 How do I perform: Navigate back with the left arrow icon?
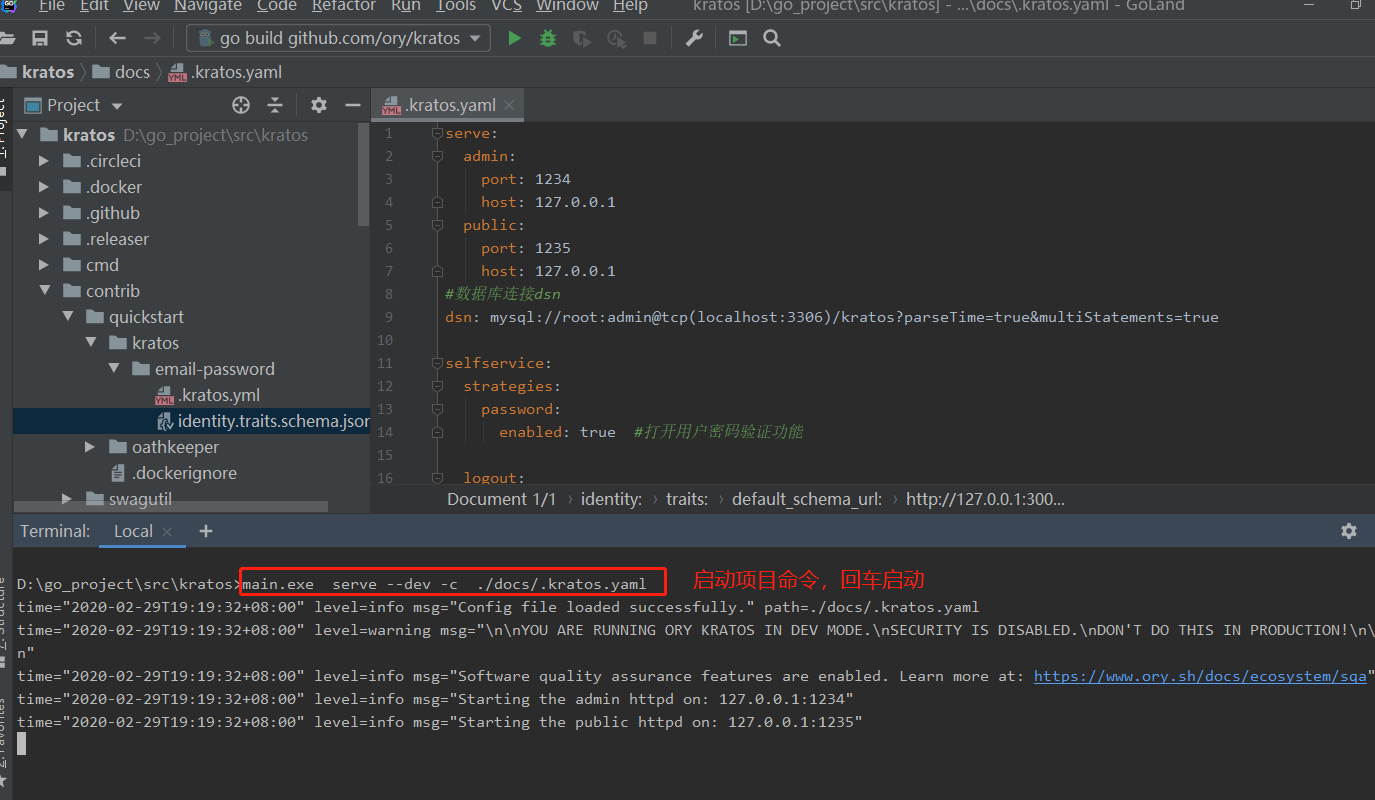tap(118, 38)
